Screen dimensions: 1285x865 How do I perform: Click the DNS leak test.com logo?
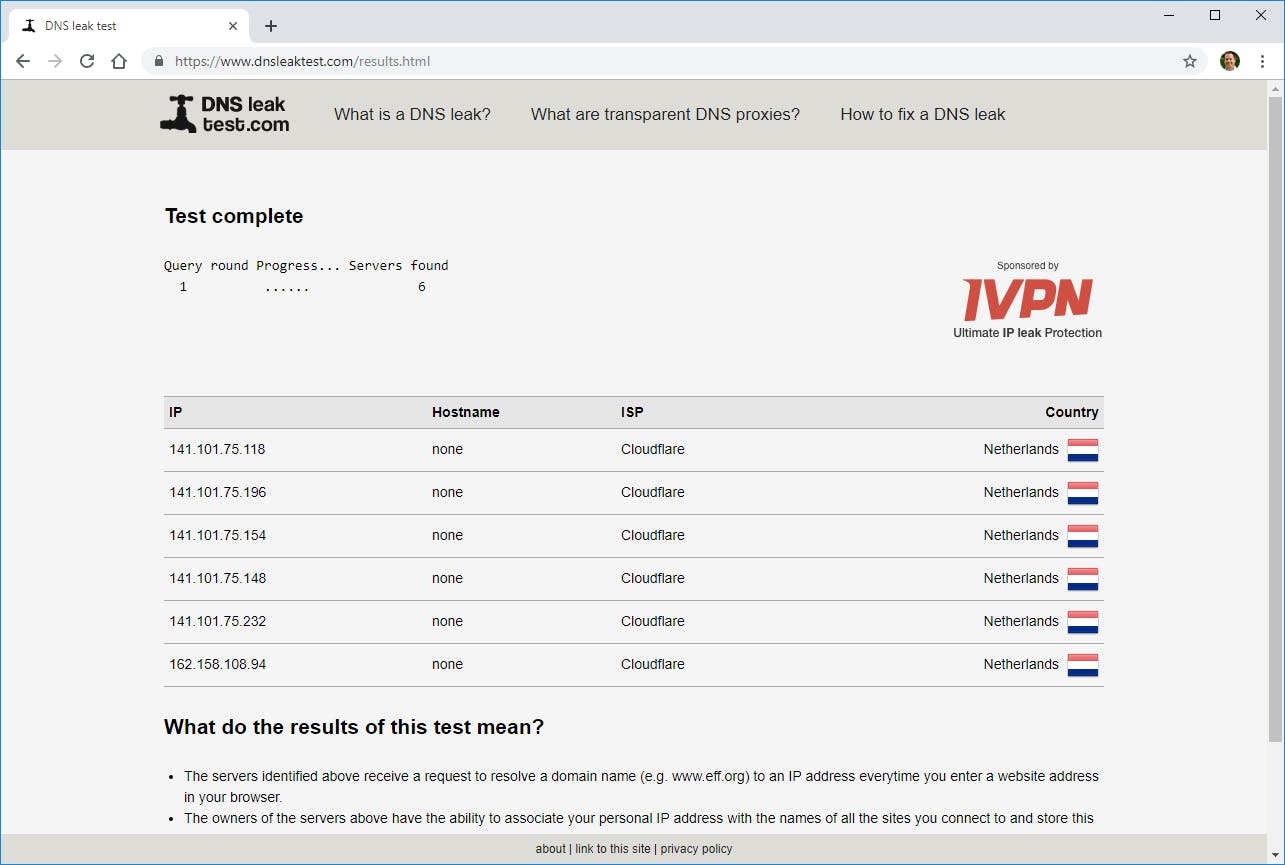(x=225, y=114)
